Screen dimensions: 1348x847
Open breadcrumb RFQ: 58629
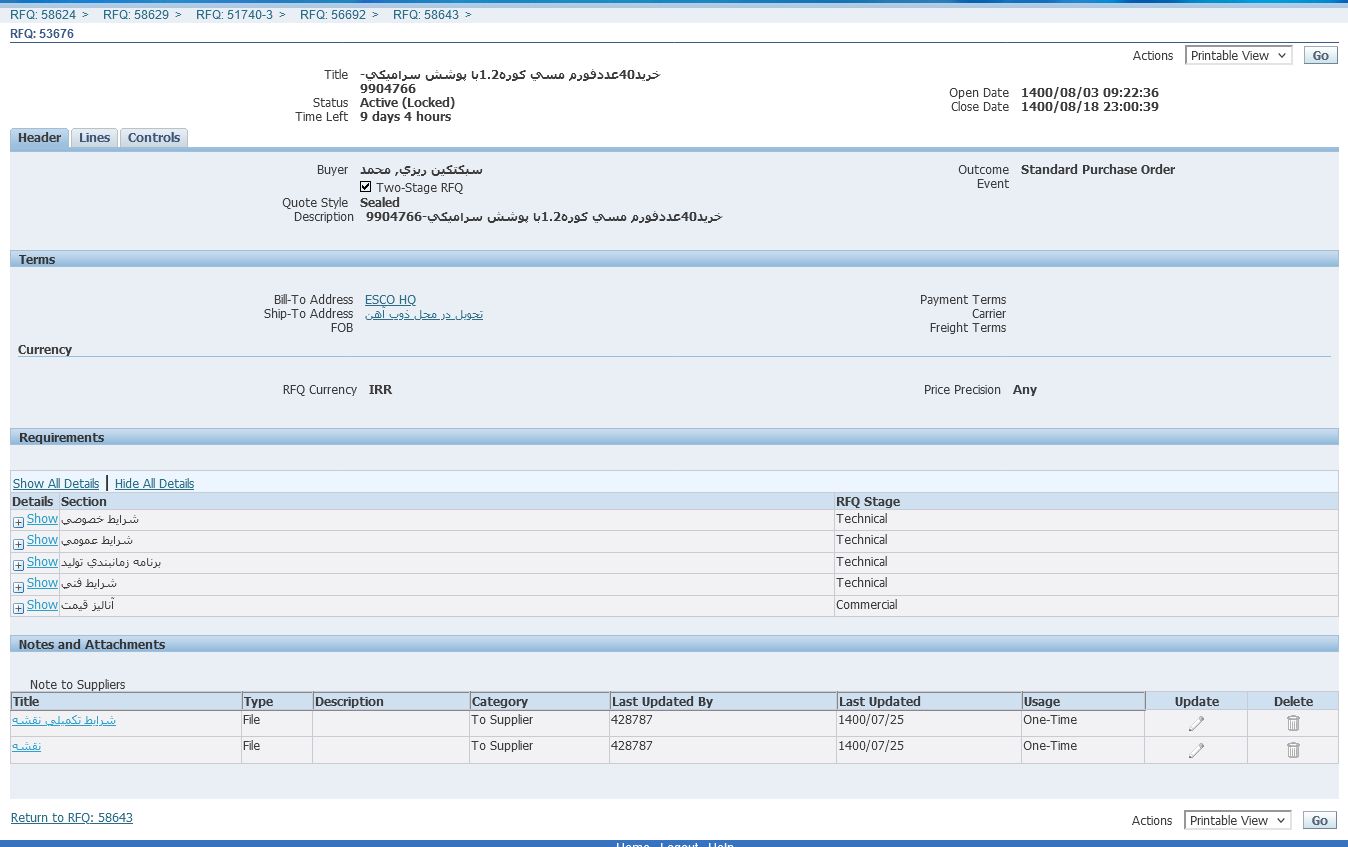[136, 14]
